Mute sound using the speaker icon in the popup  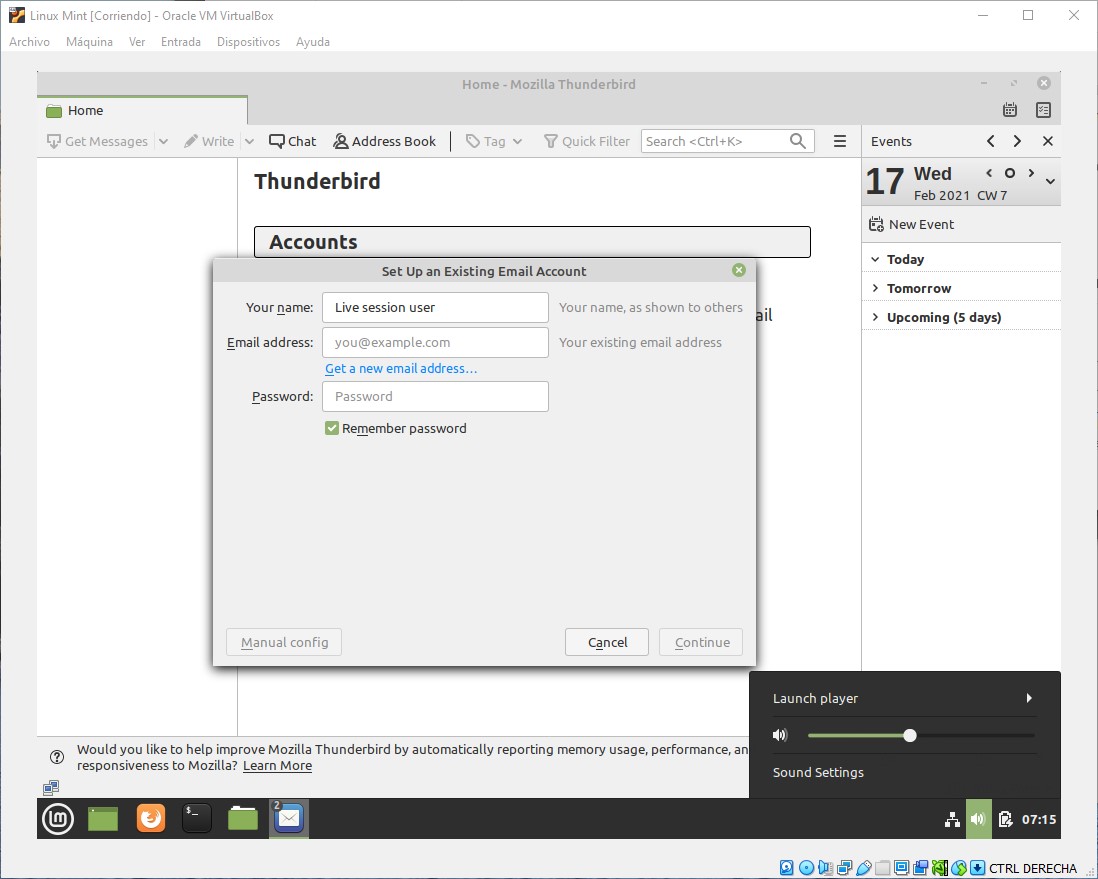click(780, 736)
